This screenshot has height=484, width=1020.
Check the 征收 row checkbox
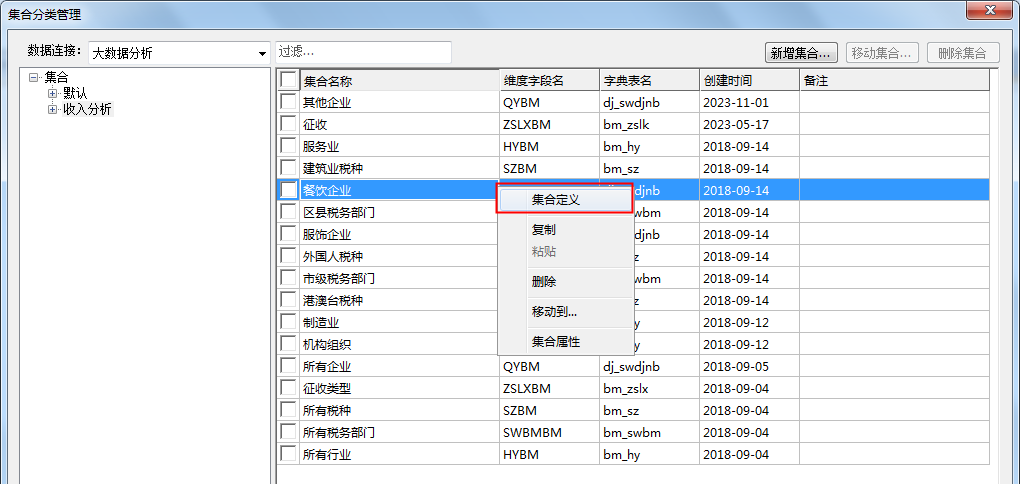click(288, 124)
